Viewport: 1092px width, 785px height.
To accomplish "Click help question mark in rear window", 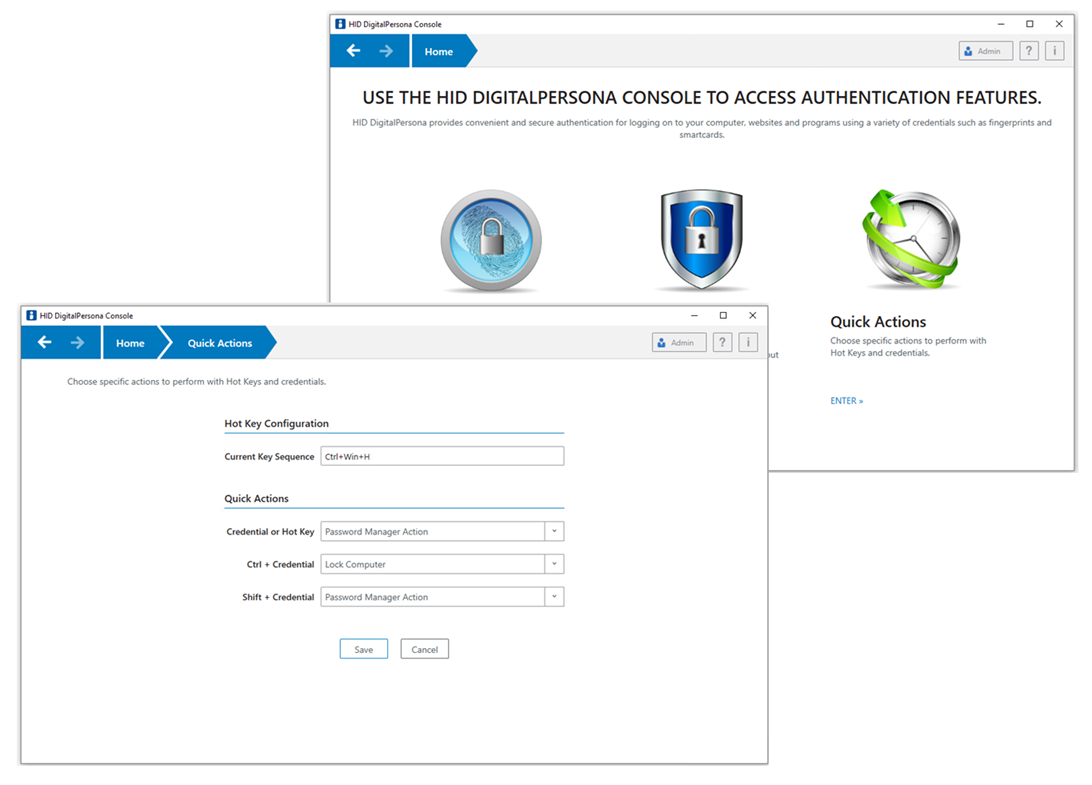I will coord(1029,51).
